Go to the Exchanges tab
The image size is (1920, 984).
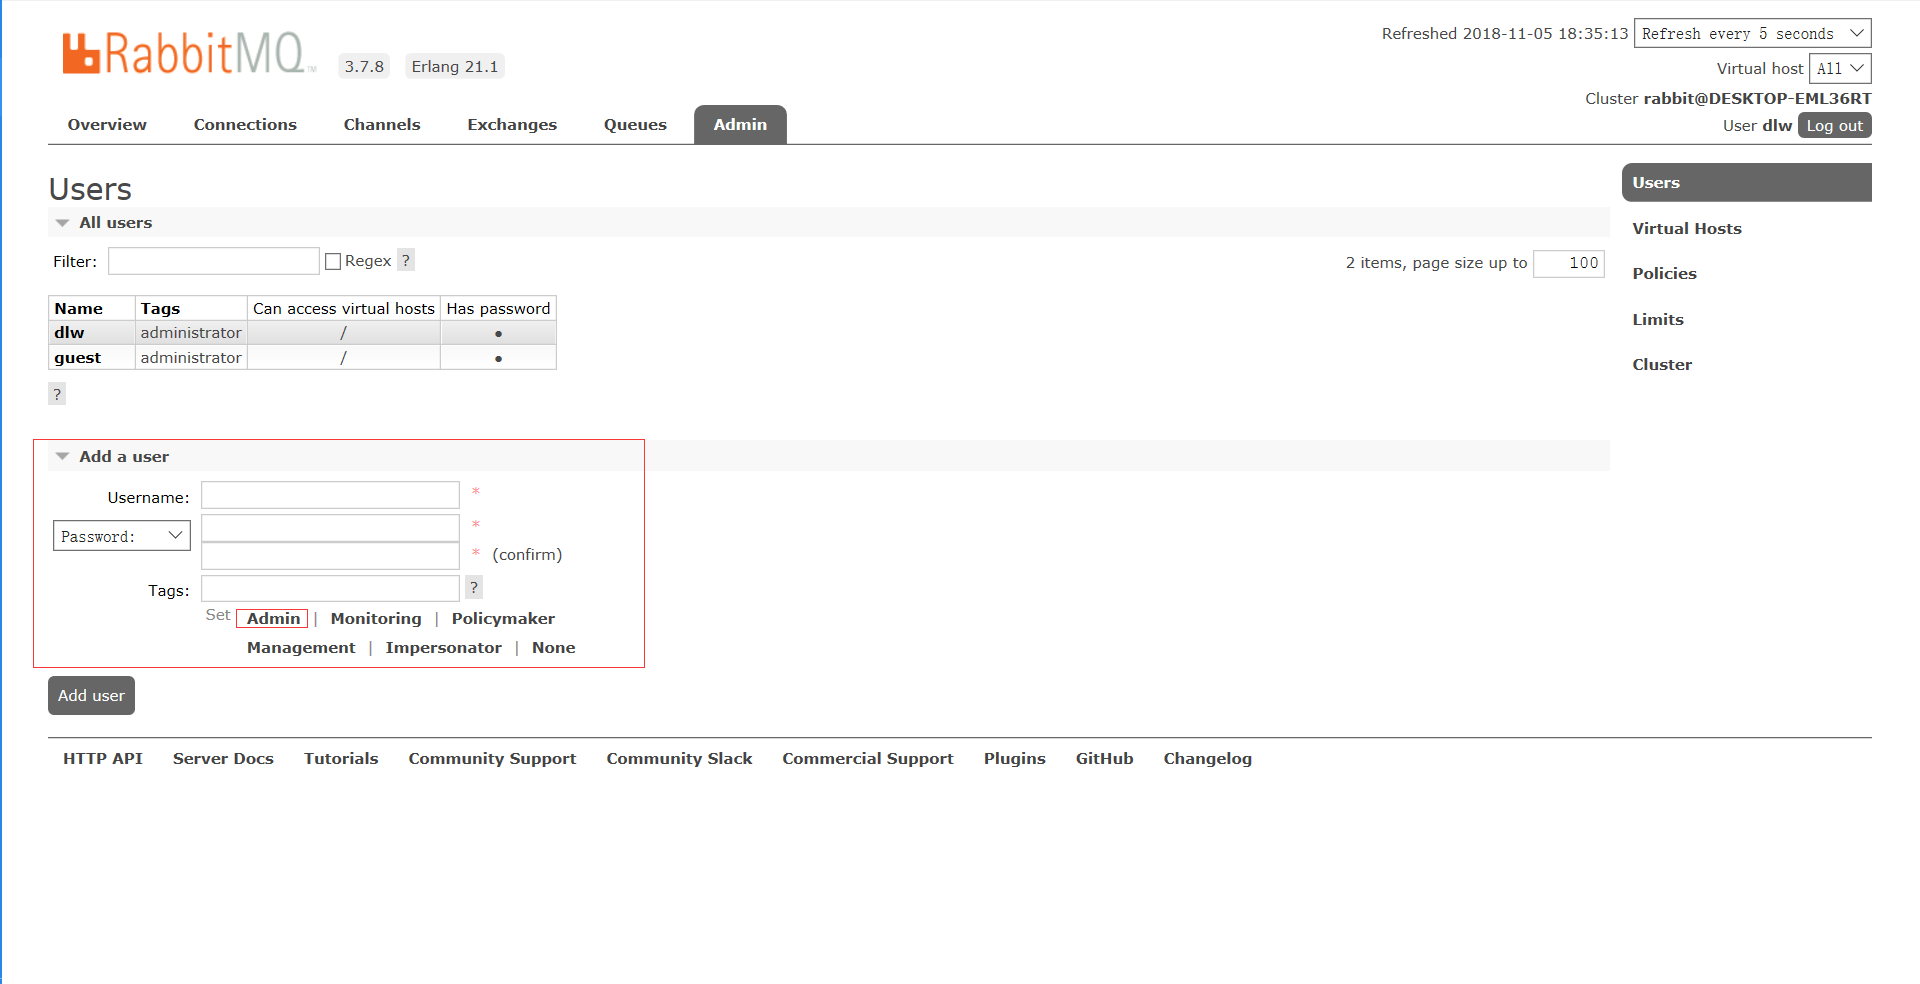512,124
